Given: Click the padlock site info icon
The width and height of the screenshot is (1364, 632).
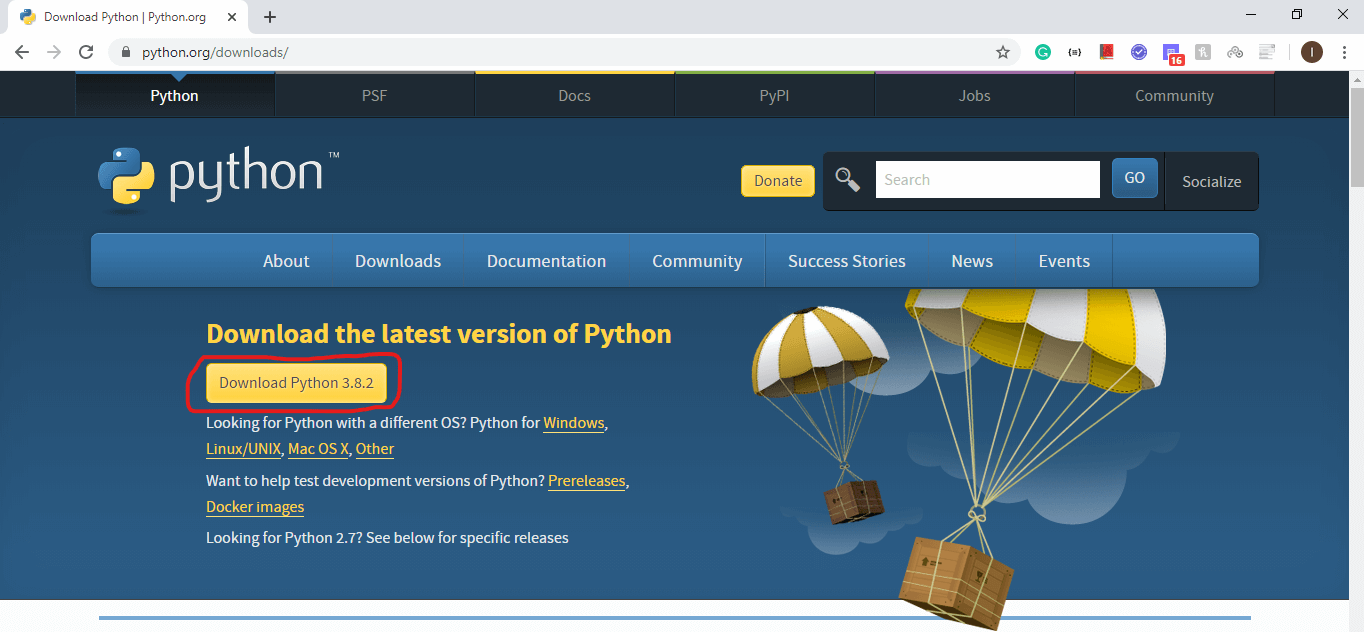Looking at the screenshot, I should tap(126, 52).
